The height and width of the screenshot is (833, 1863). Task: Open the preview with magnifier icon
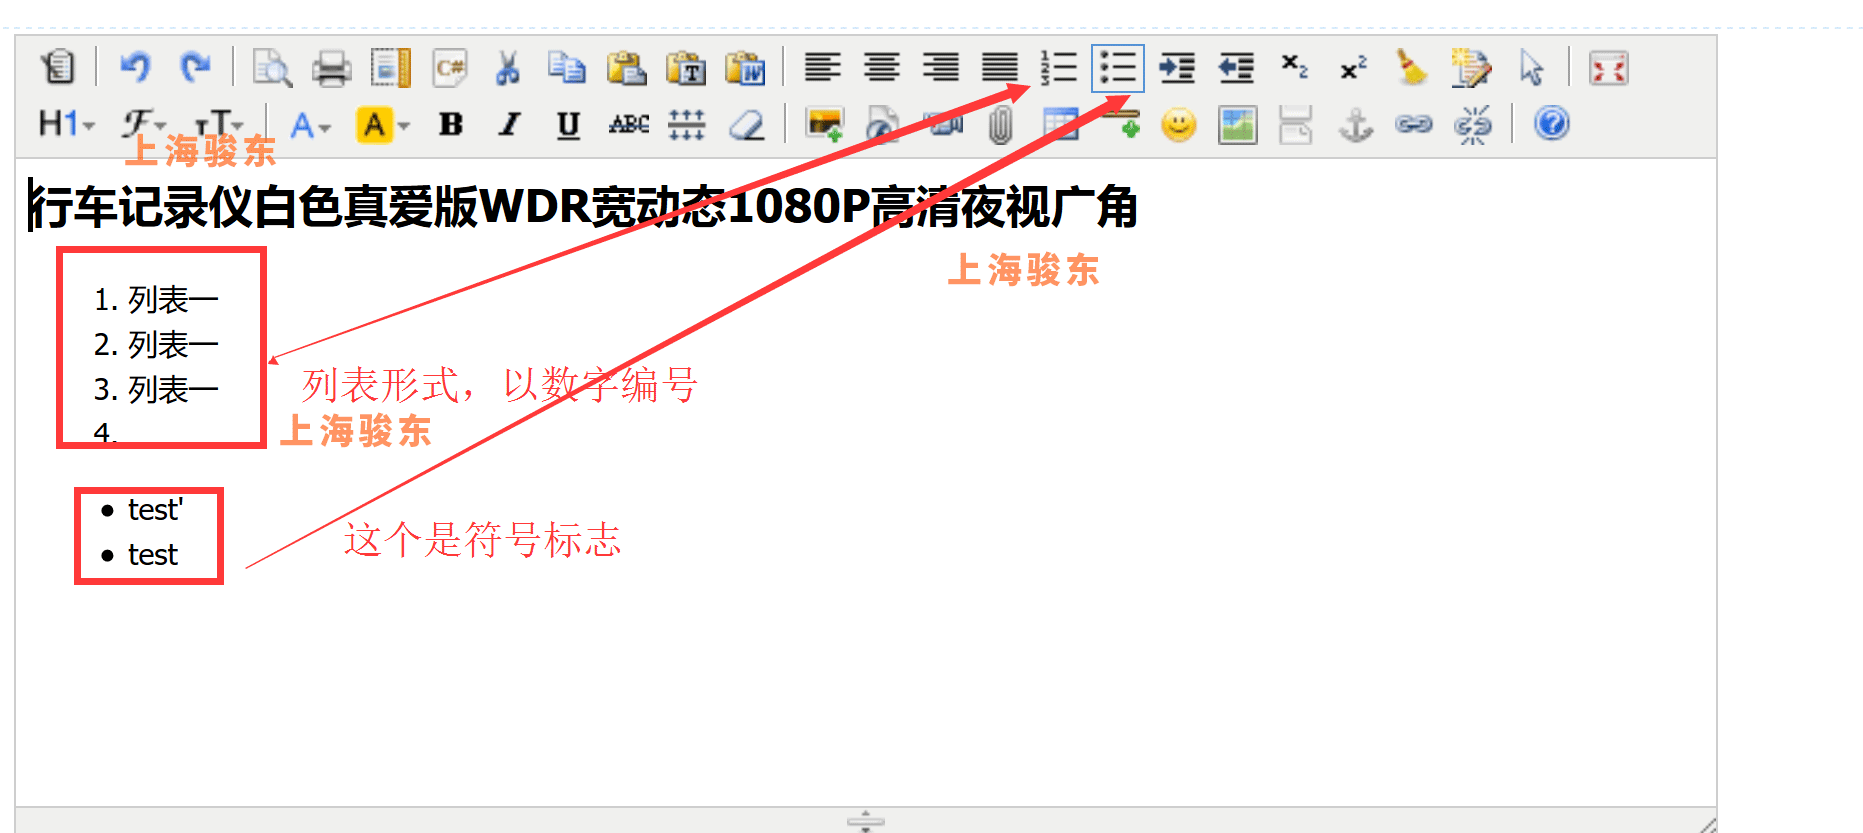[272, 68]
